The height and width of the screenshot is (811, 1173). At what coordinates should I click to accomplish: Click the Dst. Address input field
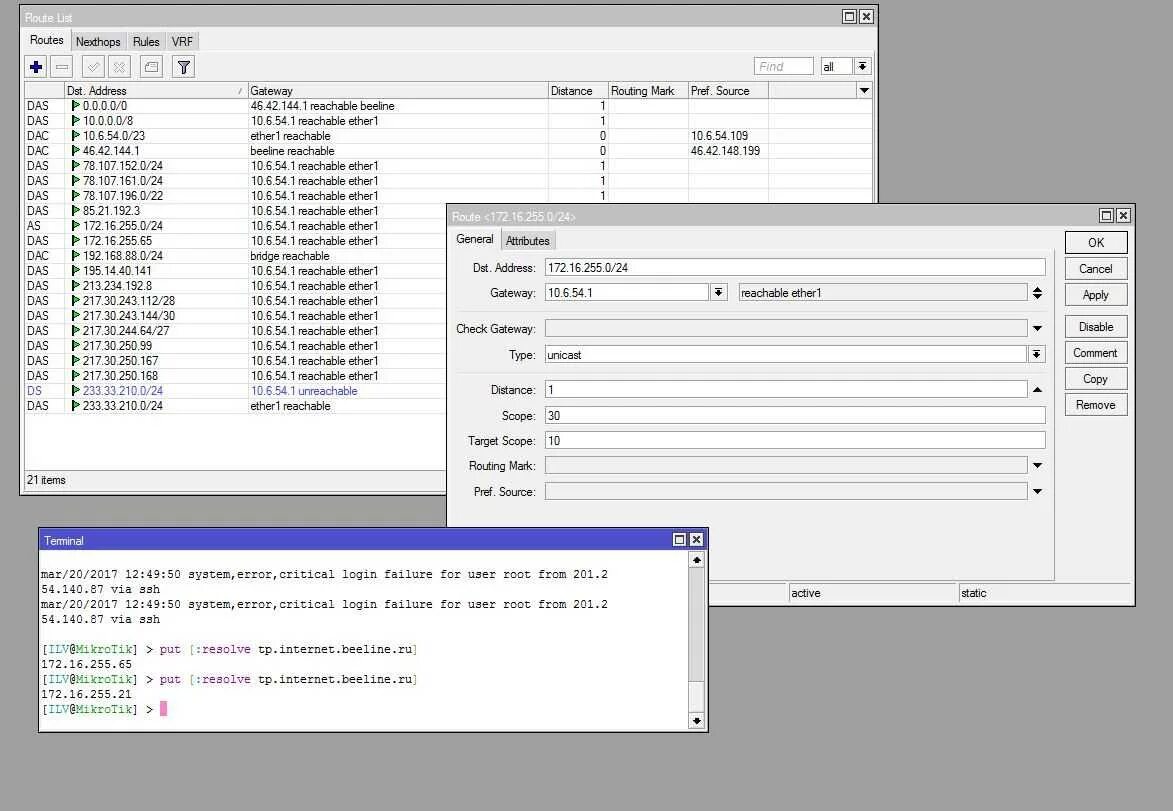pyautogui.click(x=795, y=268)
